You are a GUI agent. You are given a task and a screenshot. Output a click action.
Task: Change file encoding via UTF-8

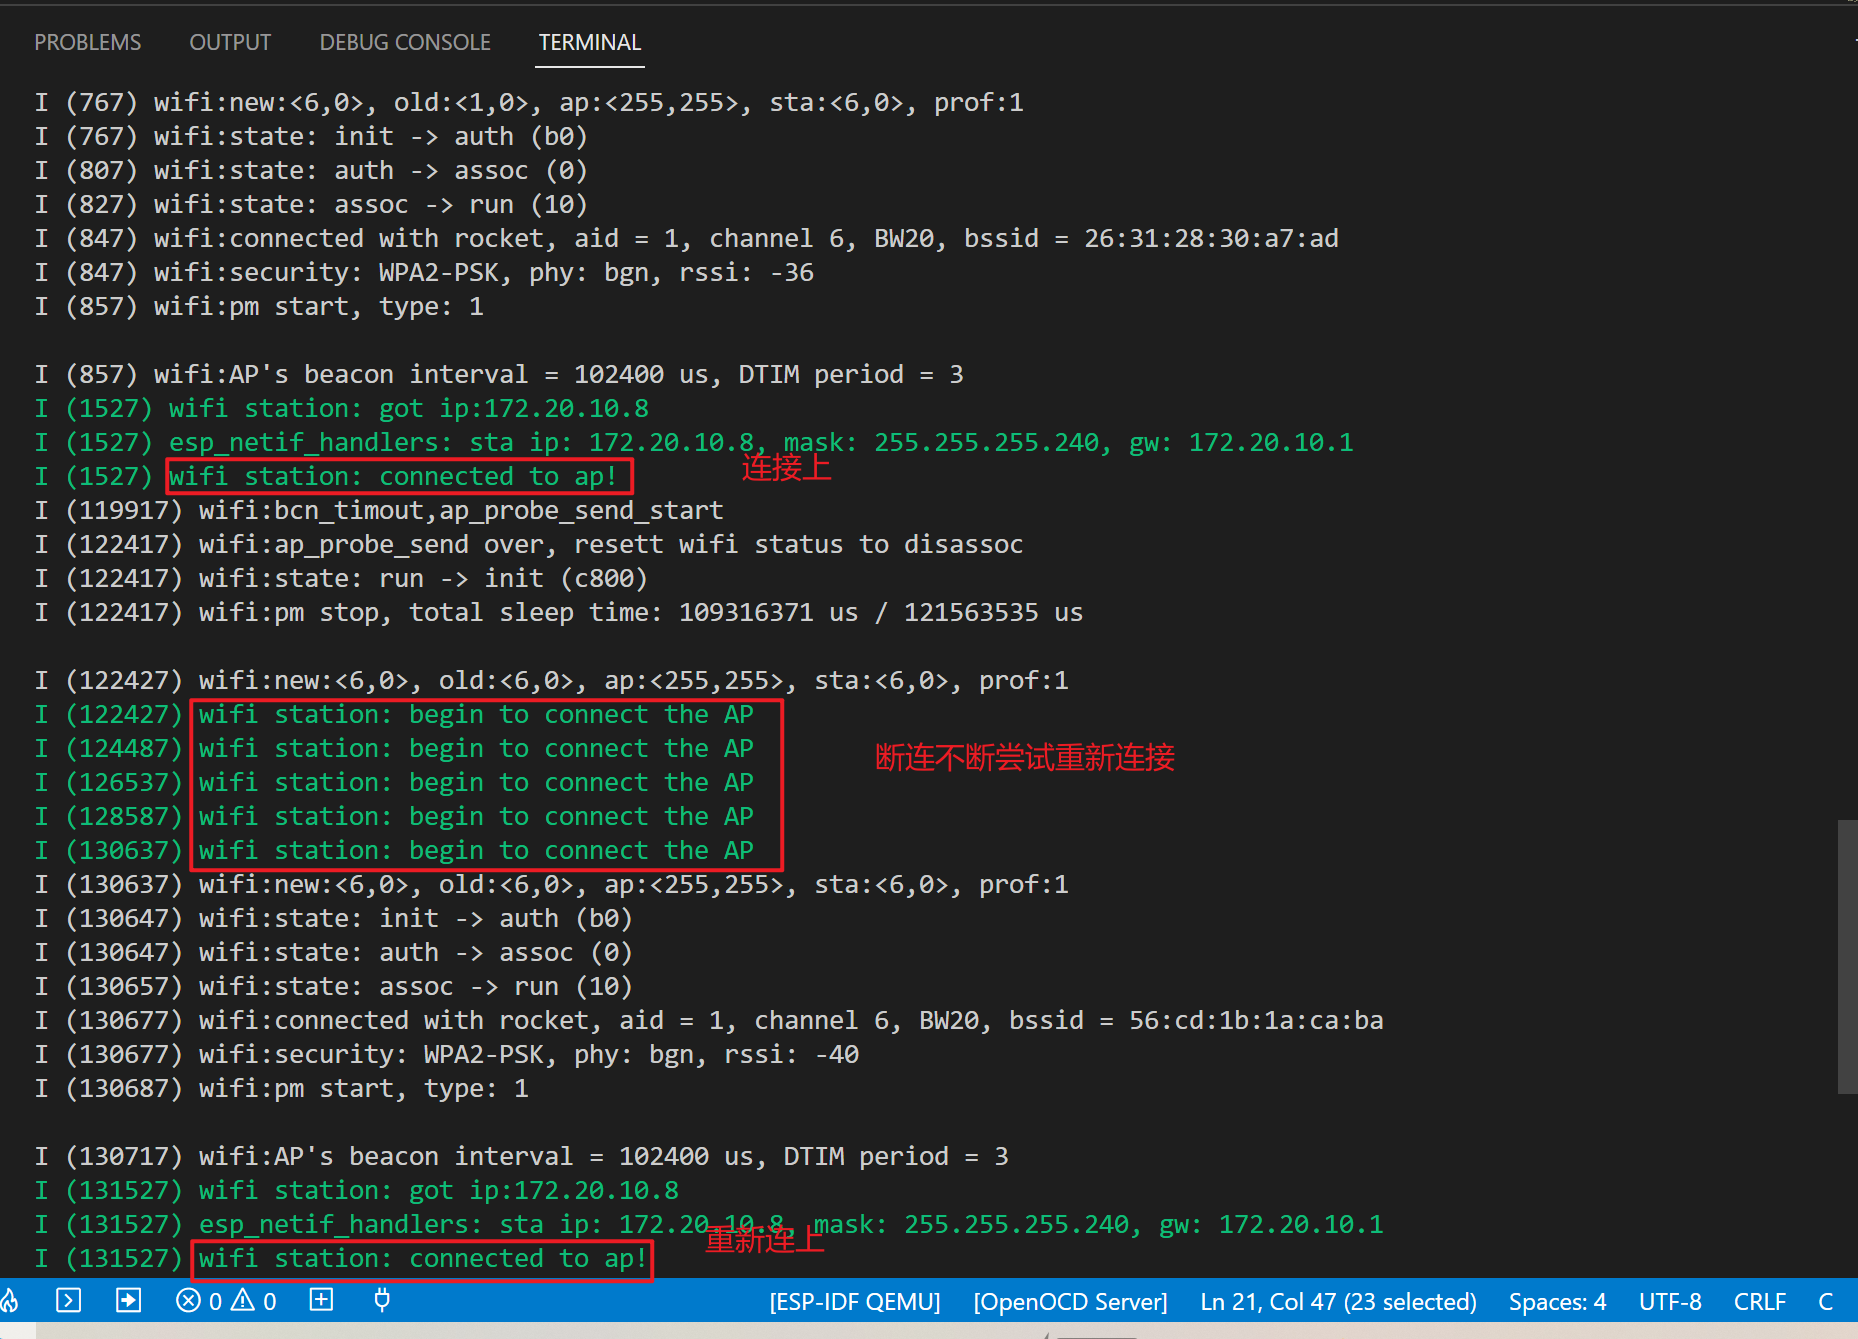coord(1670,1301)
